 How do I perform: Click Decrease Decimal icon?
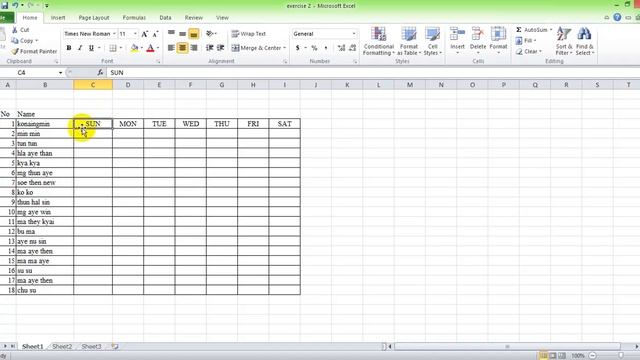[353, 48]
